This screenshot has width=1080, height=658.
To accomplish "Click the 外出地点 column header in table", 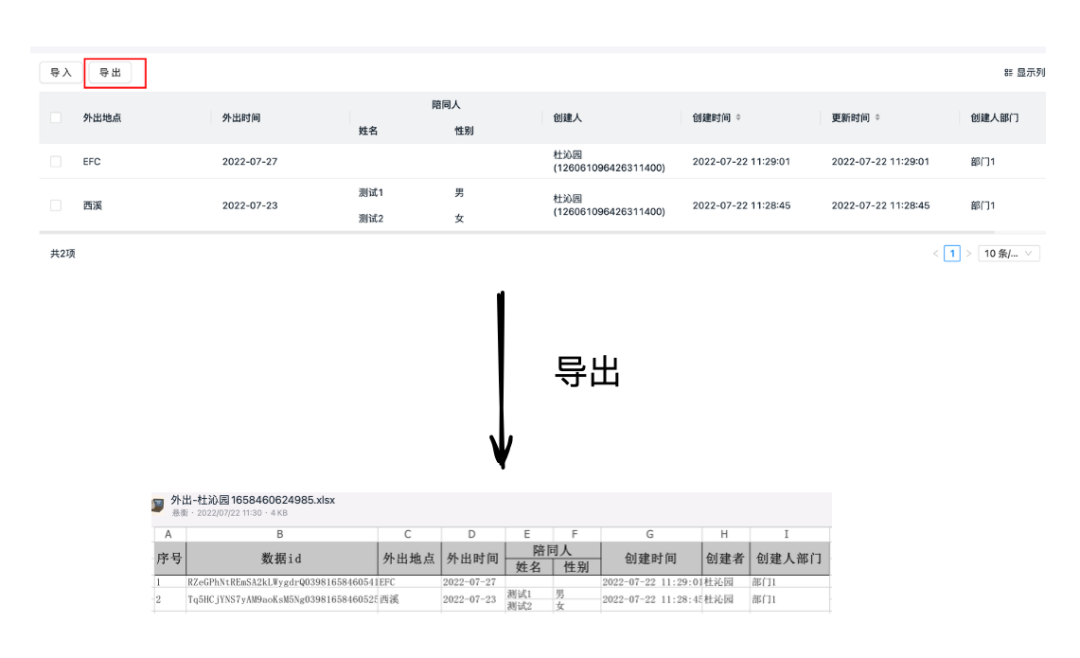I will pos(102,118).
